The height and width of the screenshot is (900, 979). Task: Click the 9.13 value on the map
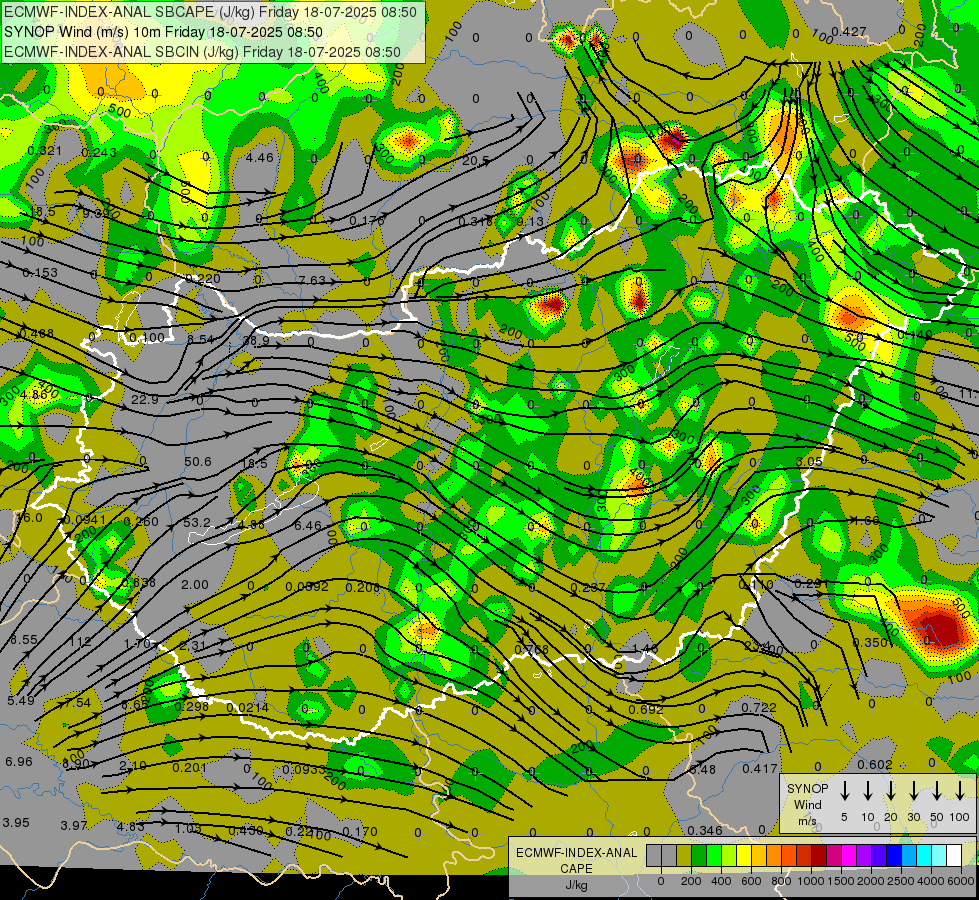530,221
